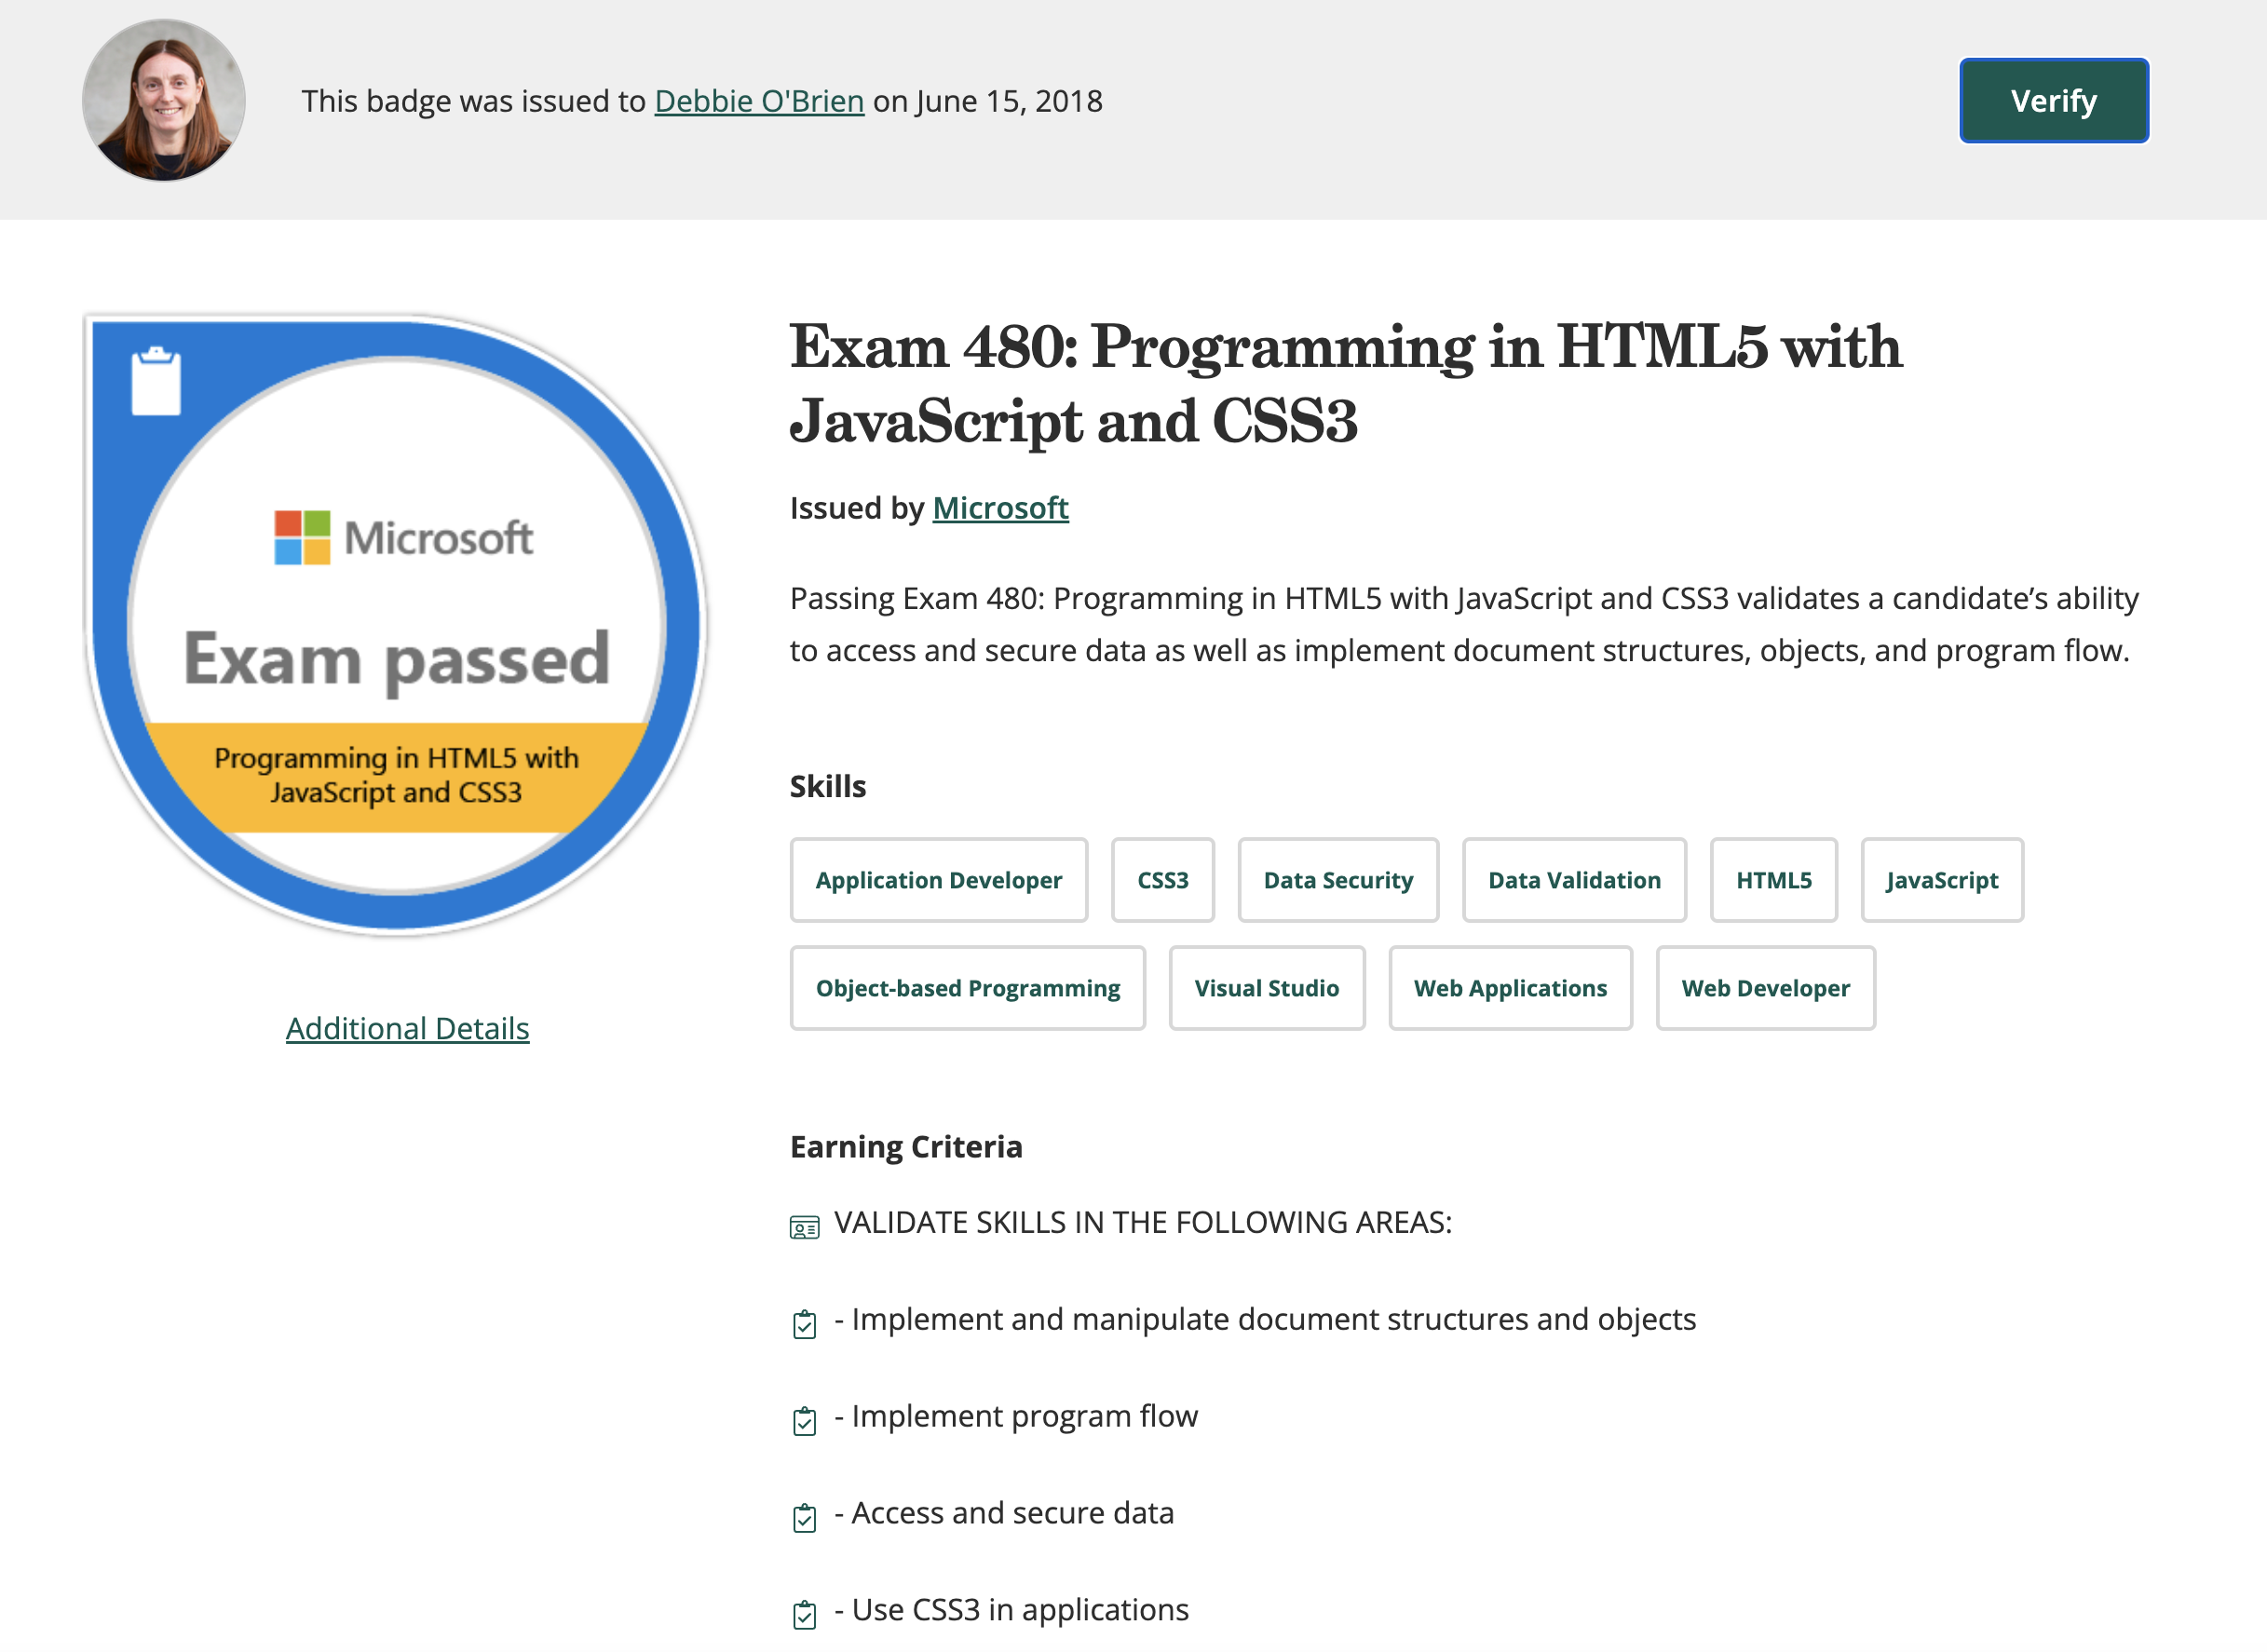
Task: Click the checklist icon beside document structures criterion
Action: coord(804,1321)
